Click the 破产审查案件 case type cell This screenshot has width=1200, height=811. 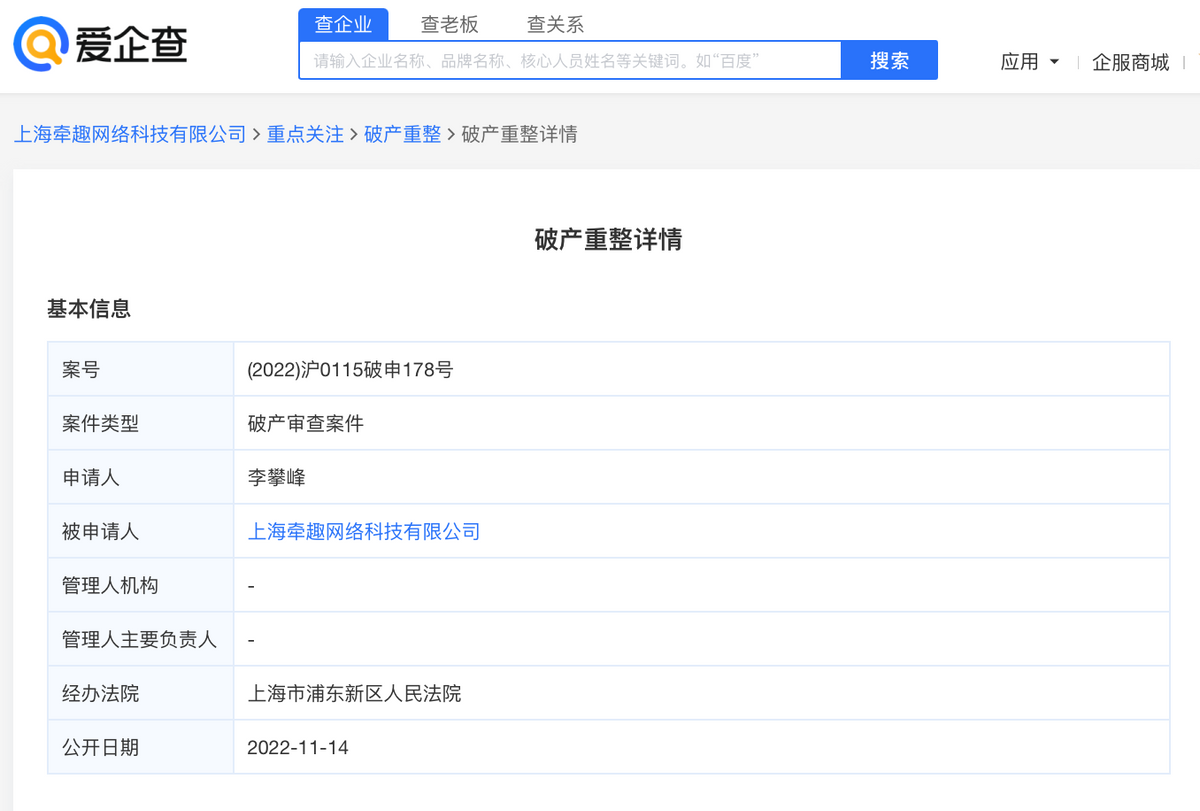click(x=305, y=423)
